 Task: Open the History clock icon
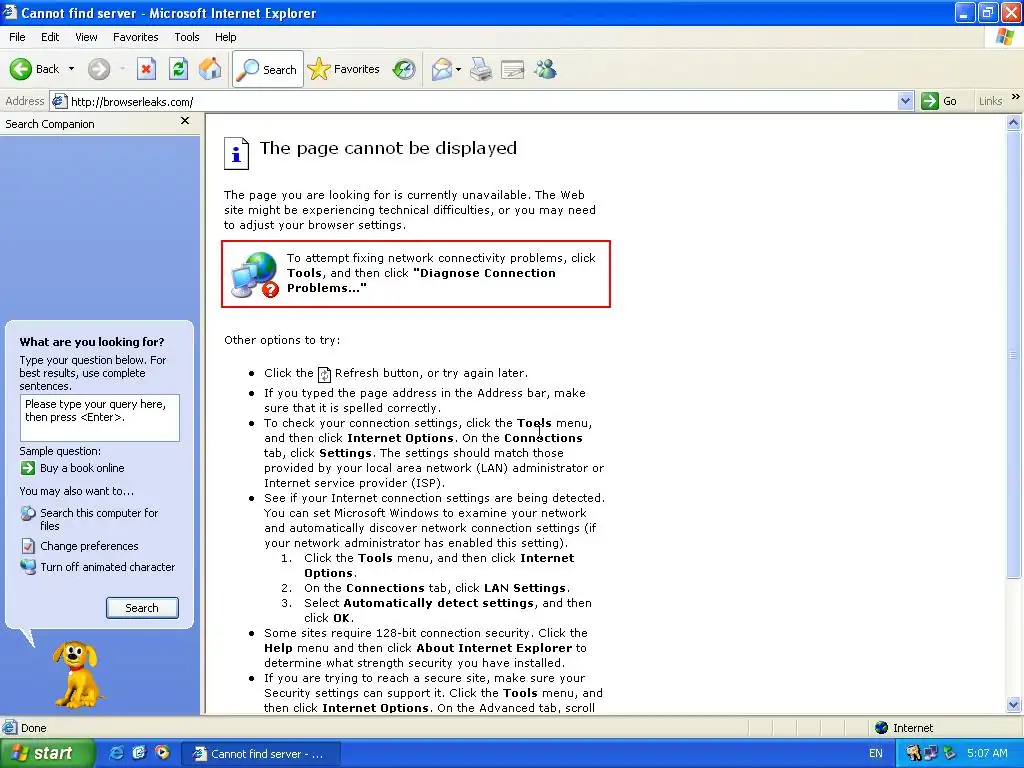pos(404,69)
